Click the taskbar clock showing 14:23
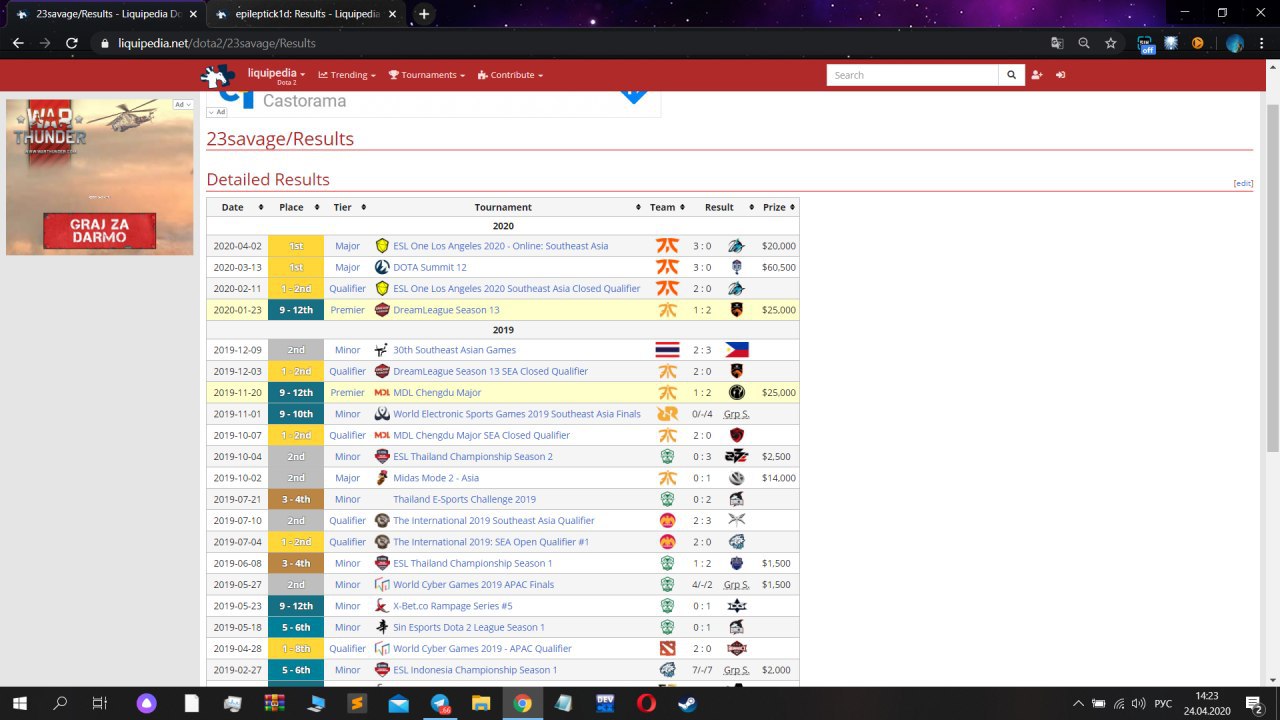This screenshot has width=1280, height=720. [x=1206, y=703]
